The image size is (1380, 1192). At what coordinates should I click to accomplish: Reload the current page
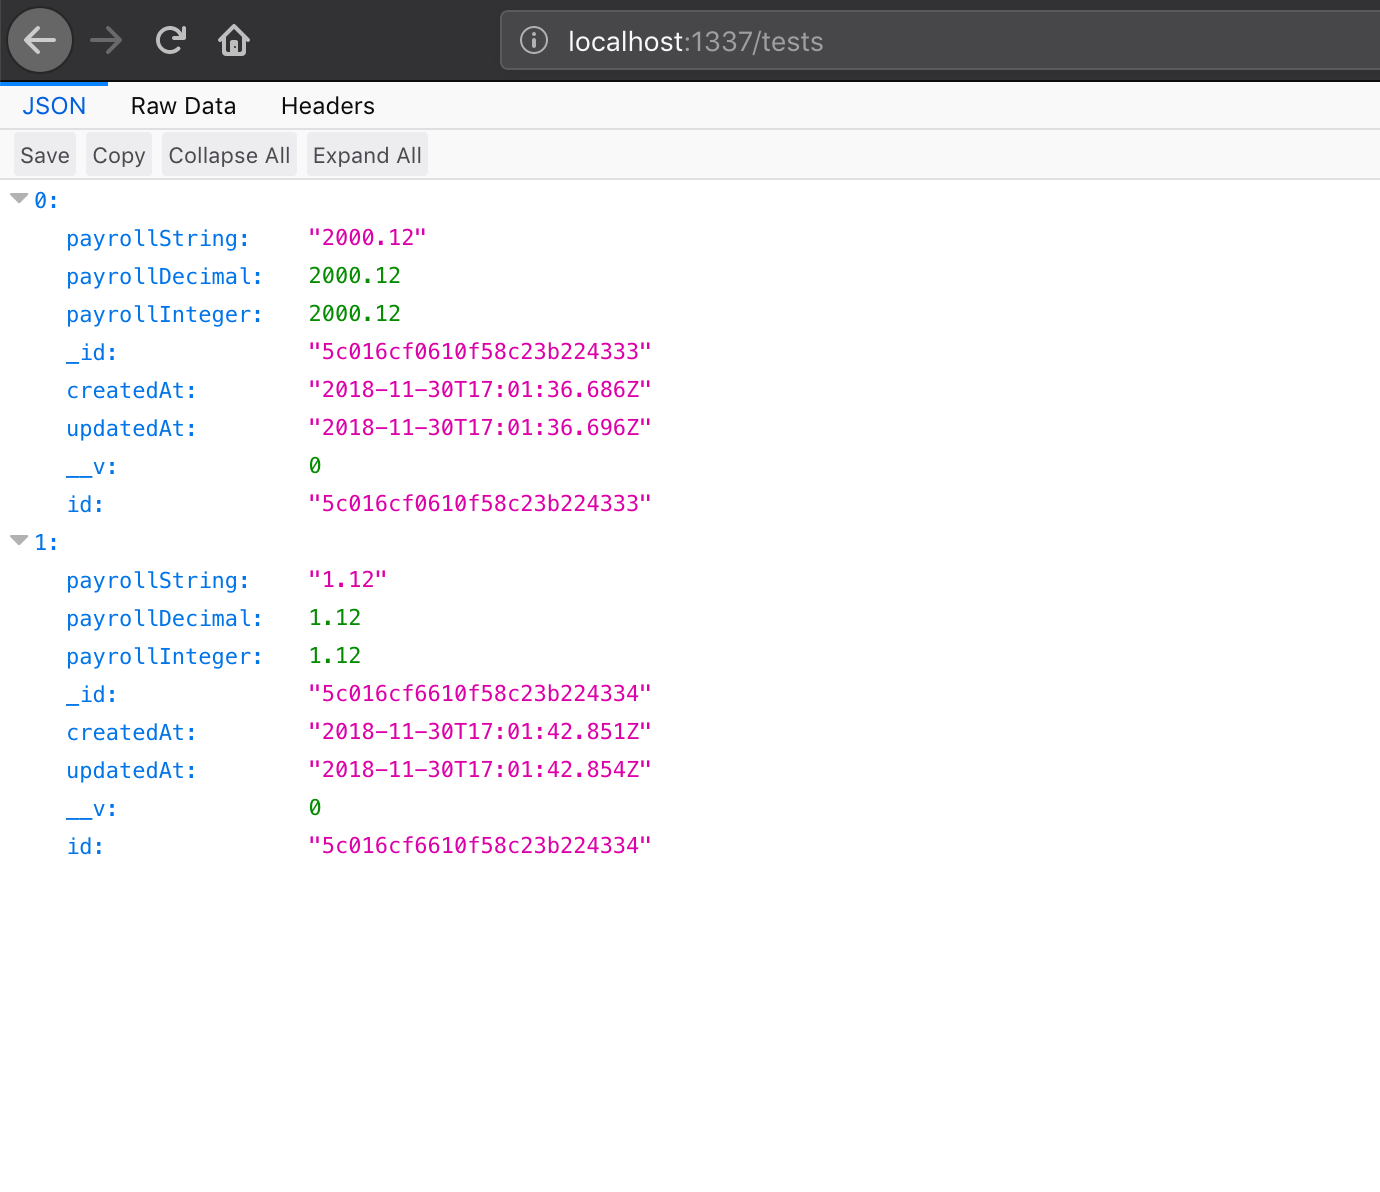coord(170,40)
